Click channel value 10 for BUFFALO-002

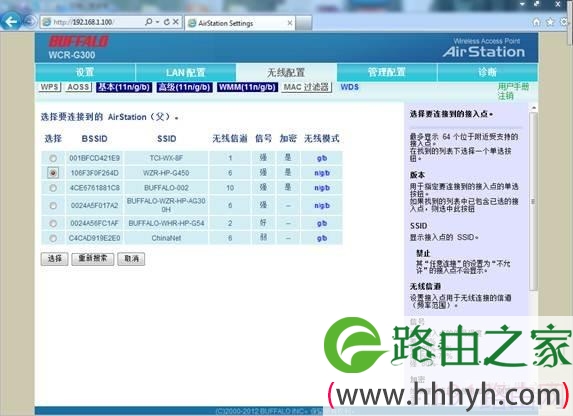pos(230,188)
